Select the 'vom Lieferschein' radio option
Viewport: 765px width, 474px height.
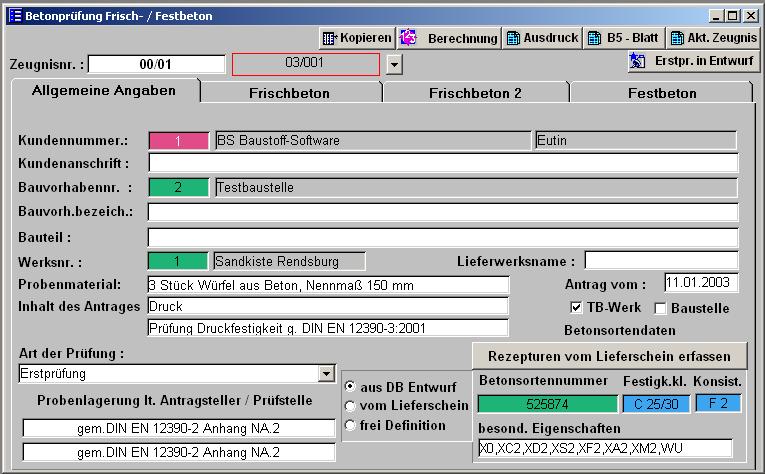point(349,406)
